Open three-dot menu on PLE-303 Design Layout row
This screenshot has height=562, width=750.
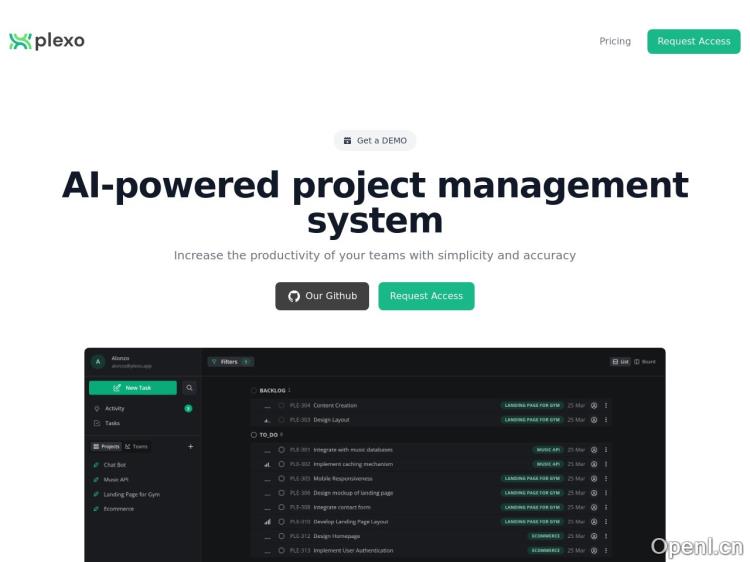click(x=606, y=420)
